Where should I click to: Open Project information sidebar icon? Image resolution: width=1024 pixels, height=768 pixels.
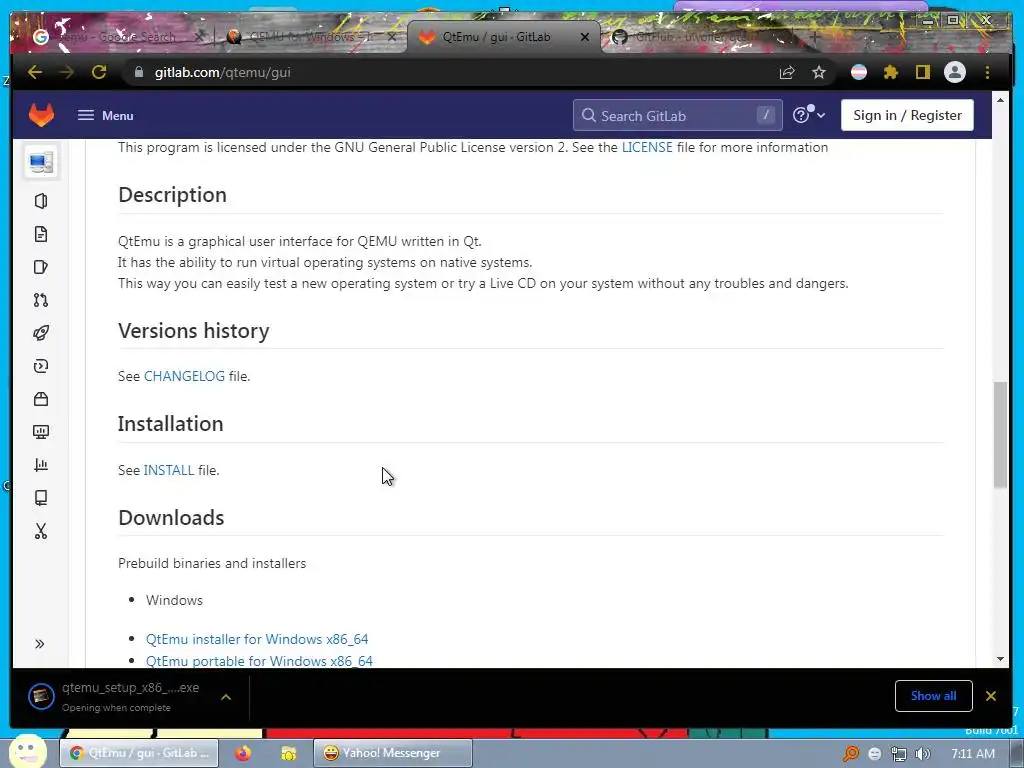pos(40,201)
